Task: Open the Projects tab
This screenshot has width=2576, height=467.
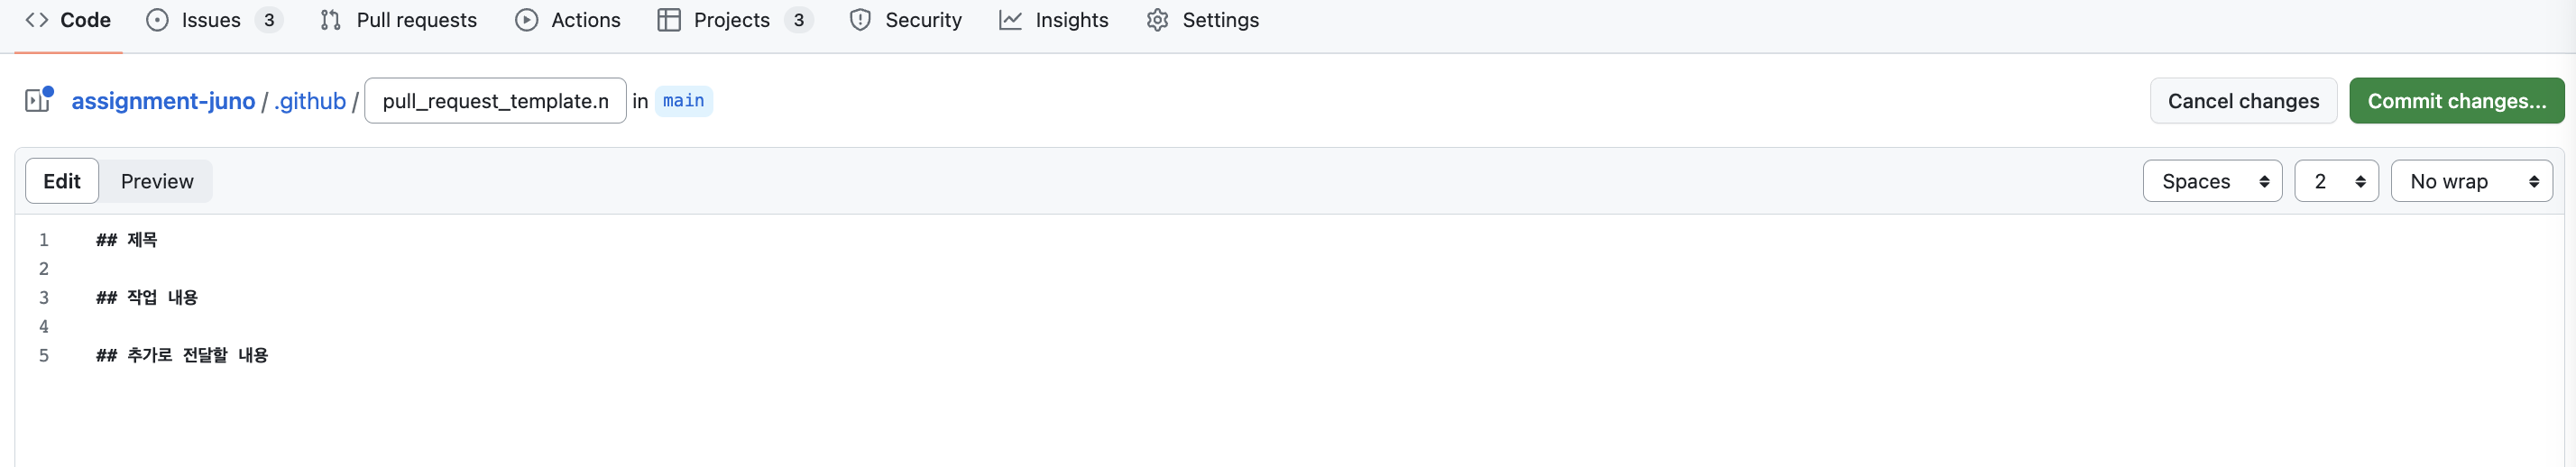Action: (x=735, y=20)
